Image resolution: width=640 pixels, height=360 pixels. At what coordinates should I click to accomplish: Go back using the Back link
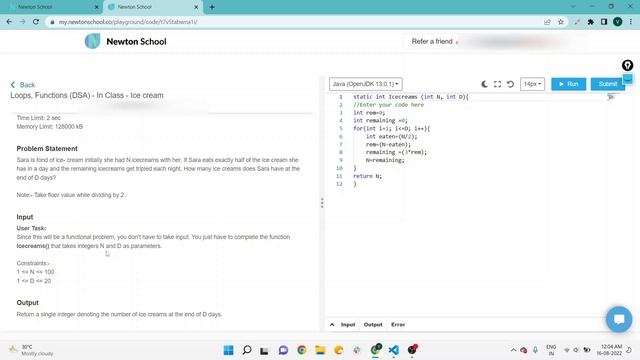(x=23, y=85)
